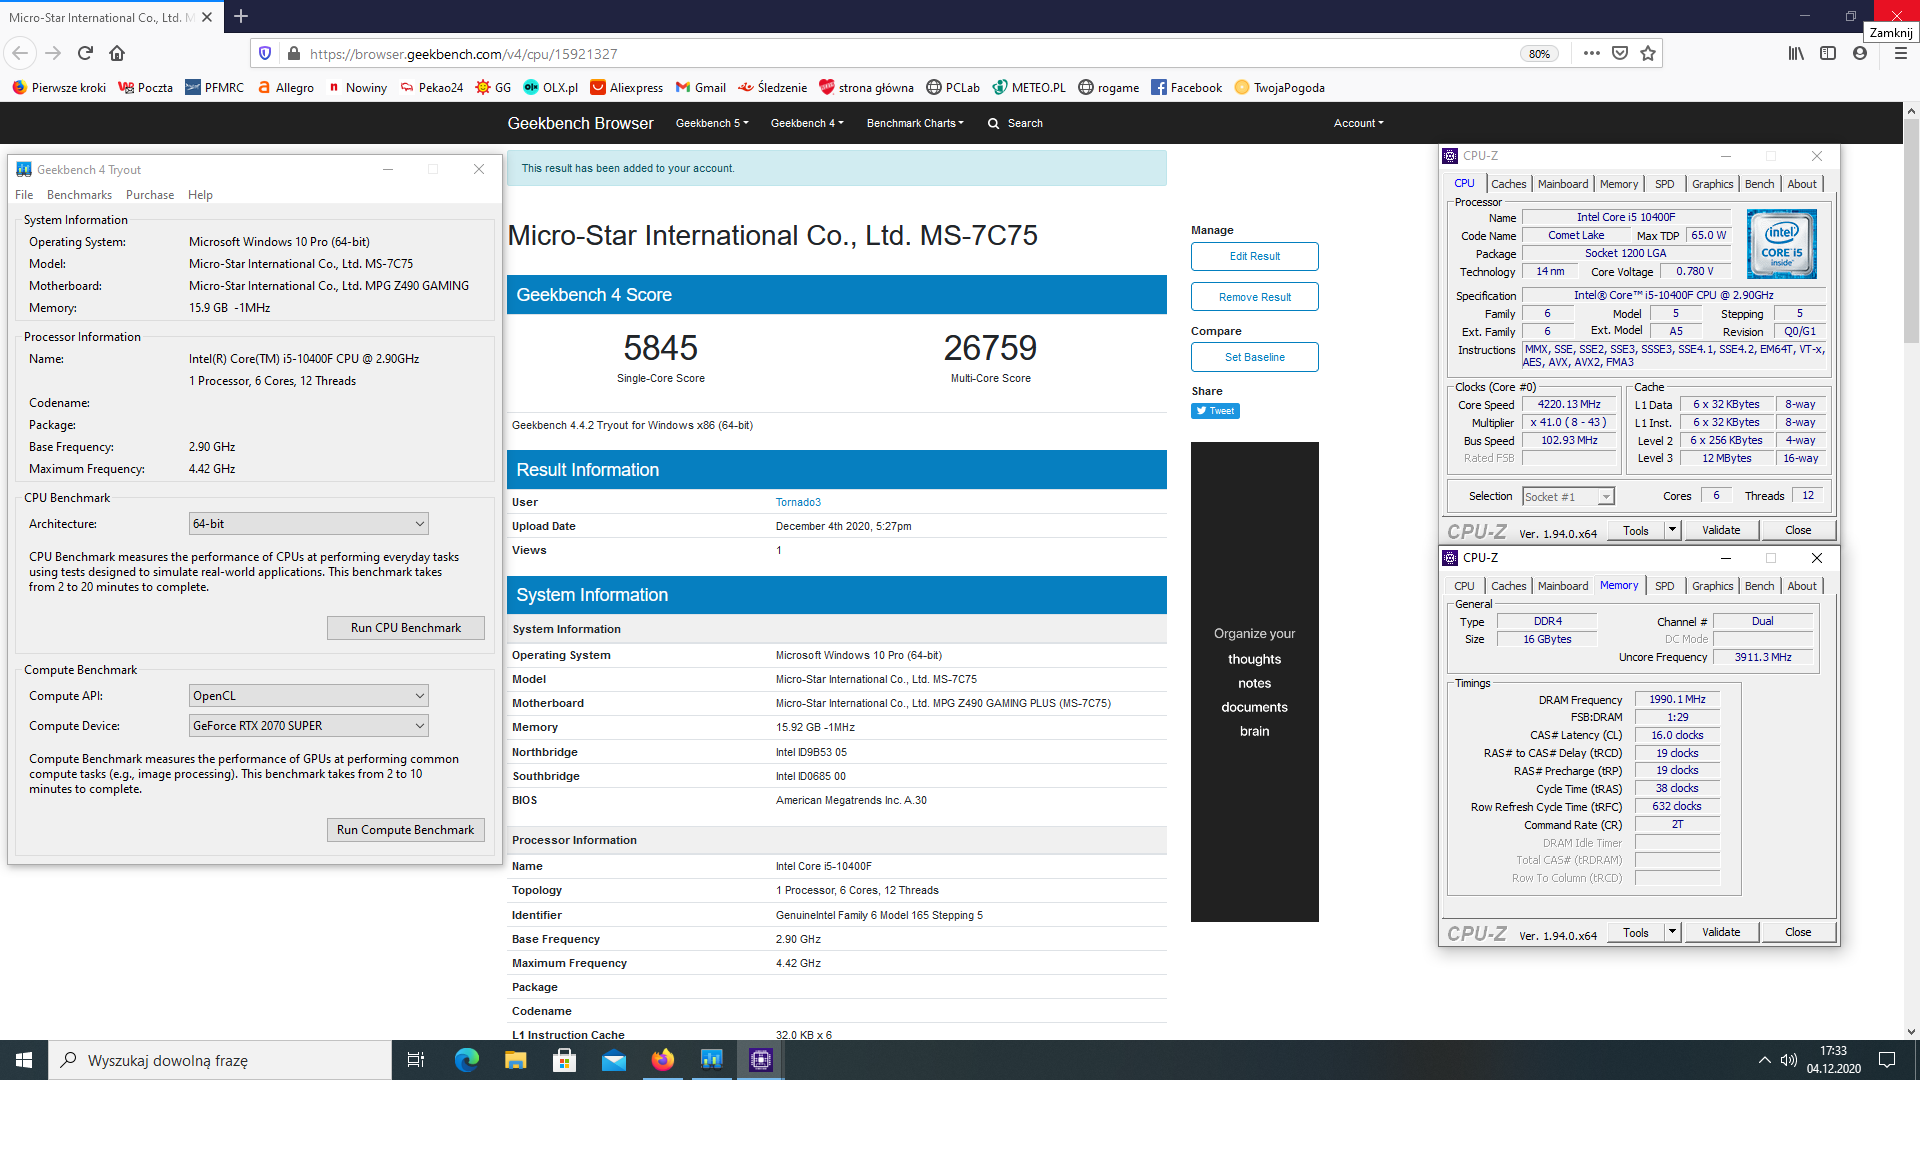Open Geekbench Browser home link
This screenshot has height=1162, width=1920.
[x=580, y=123]
